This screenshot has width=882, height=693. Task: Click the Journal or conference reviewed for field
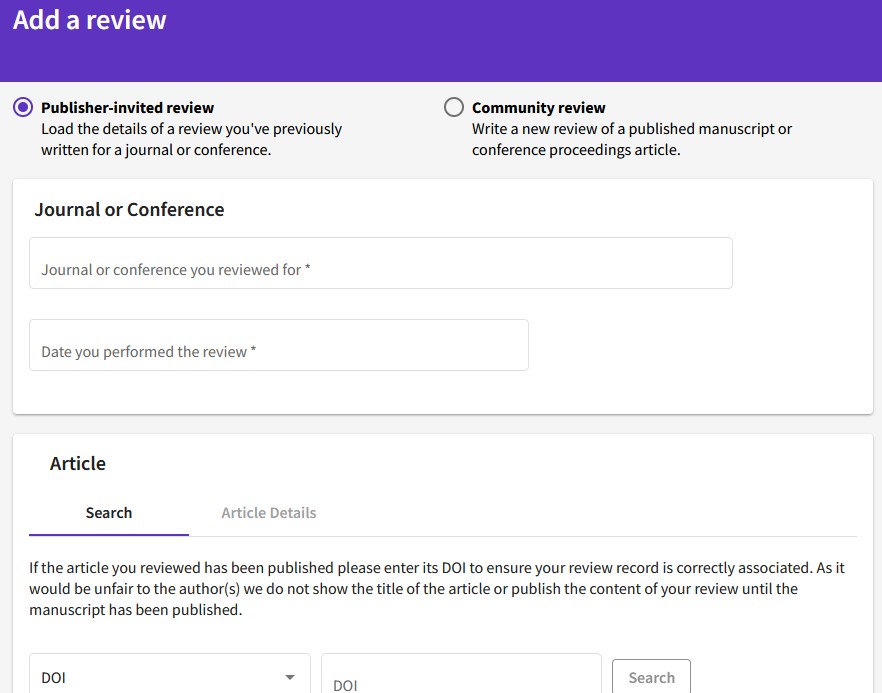tap(381, 263)
